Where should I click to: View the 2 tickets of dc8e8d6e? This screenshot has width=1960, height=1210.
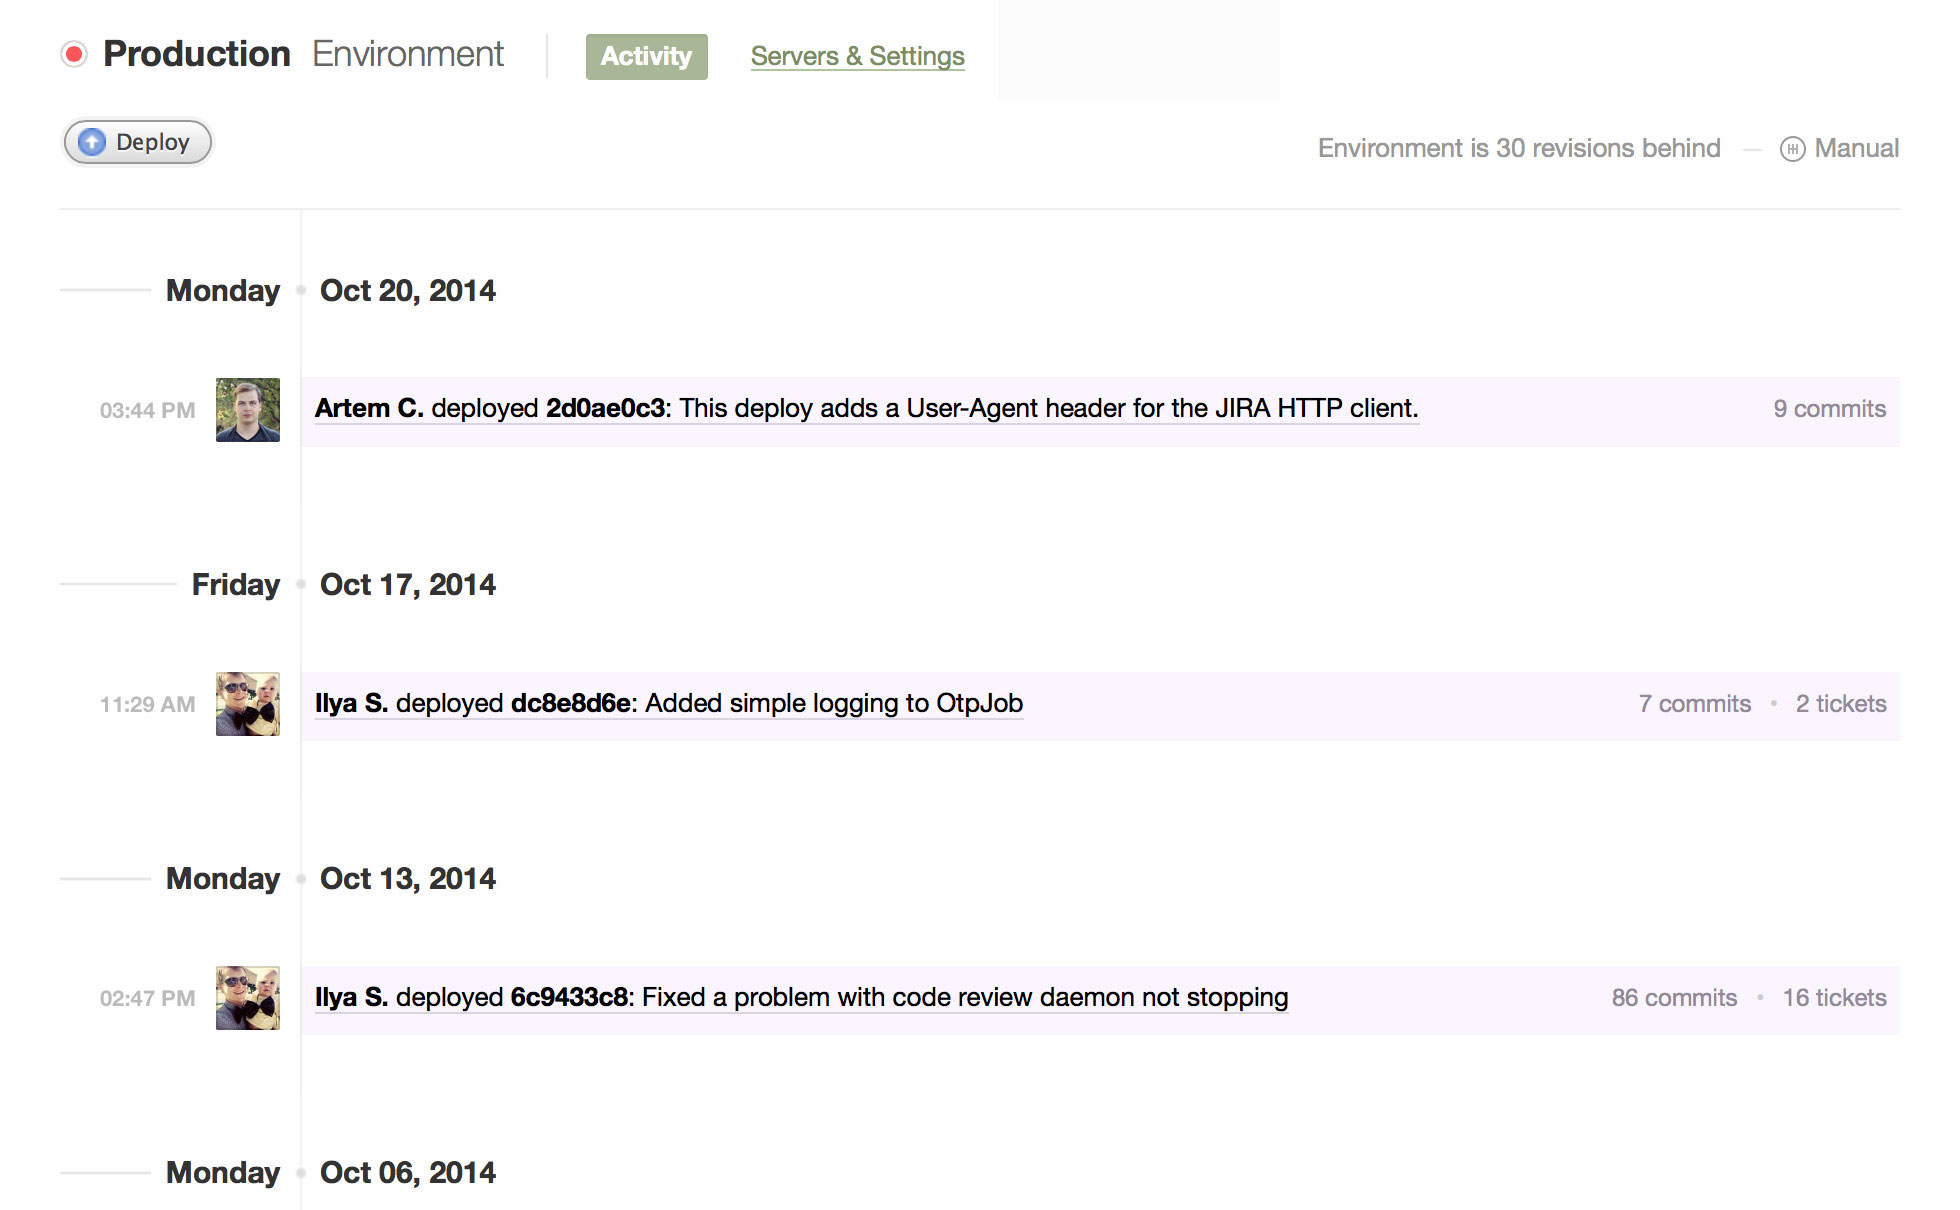coord(1841,704)
